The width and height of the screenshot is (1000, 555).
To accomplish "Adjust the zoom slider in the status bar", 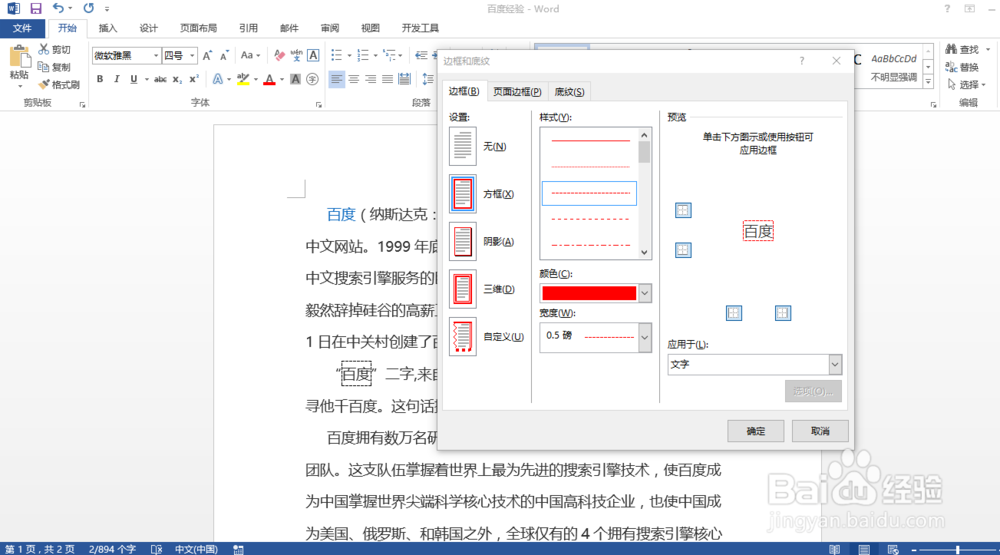I will tap(957, 549).
